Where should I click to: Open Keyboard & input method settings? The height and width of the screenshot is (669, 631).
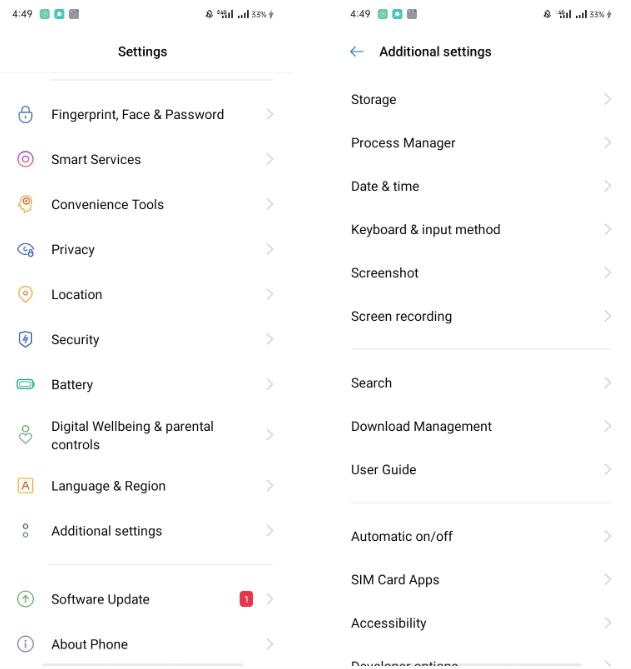[425, 229]
